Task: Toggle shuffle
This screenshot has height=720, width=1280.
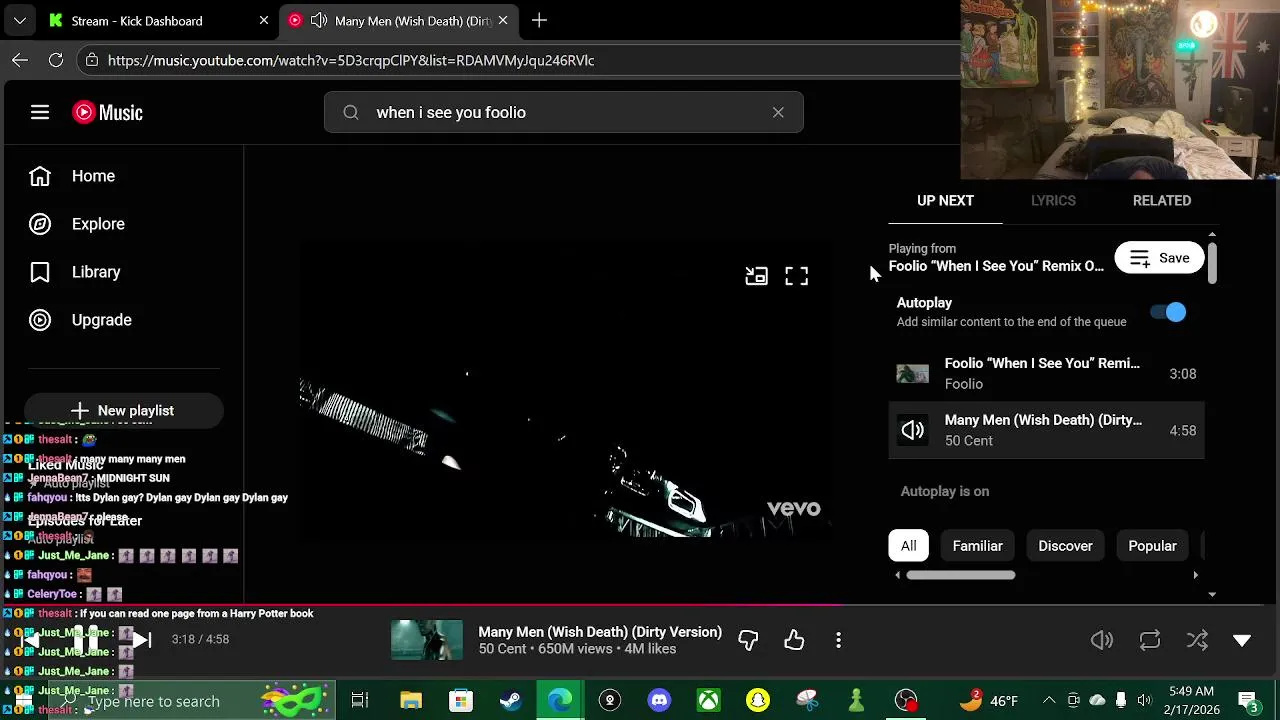Action: 1197,640
